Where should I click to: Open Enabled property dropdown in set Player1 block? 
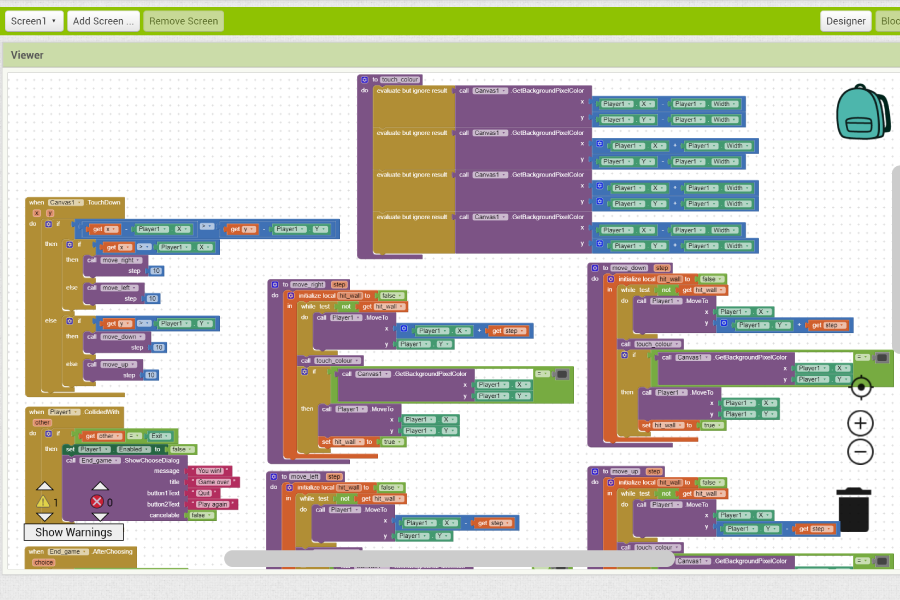[134, 449]
